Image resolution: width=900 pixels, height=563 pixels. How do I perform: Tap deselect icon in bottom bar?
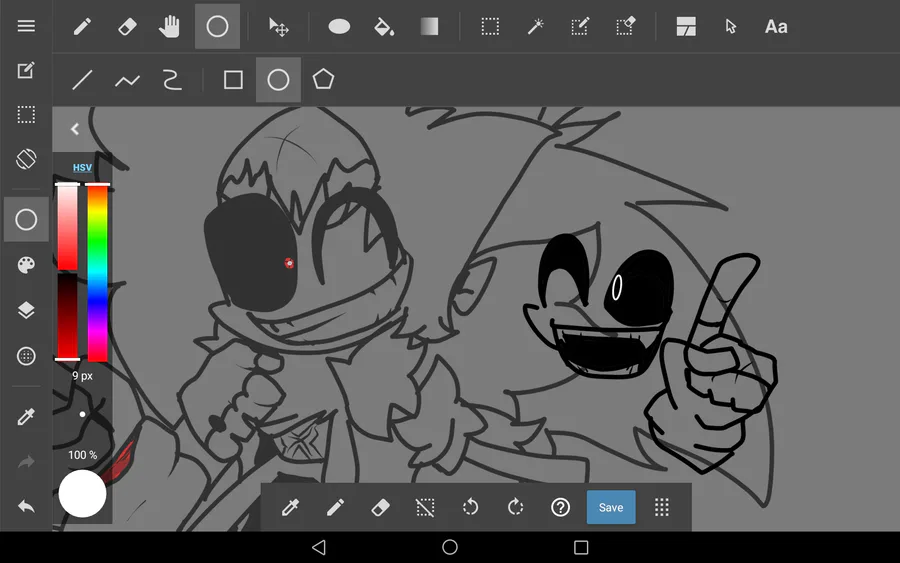(425, 507)
